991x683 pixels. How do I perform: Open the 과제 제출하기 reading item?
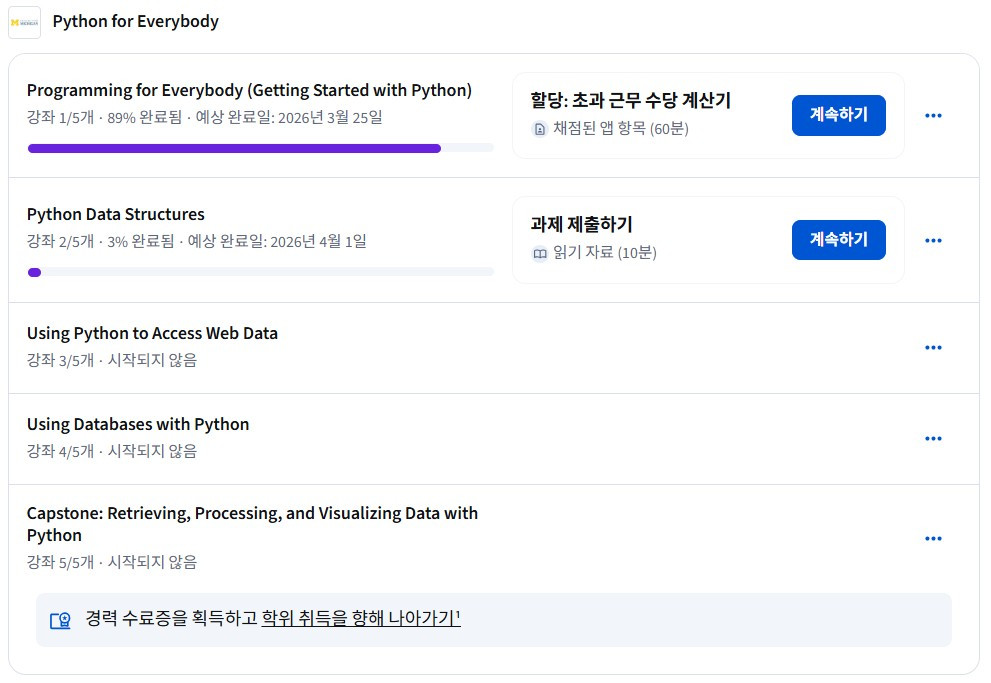tap(581, 225)
